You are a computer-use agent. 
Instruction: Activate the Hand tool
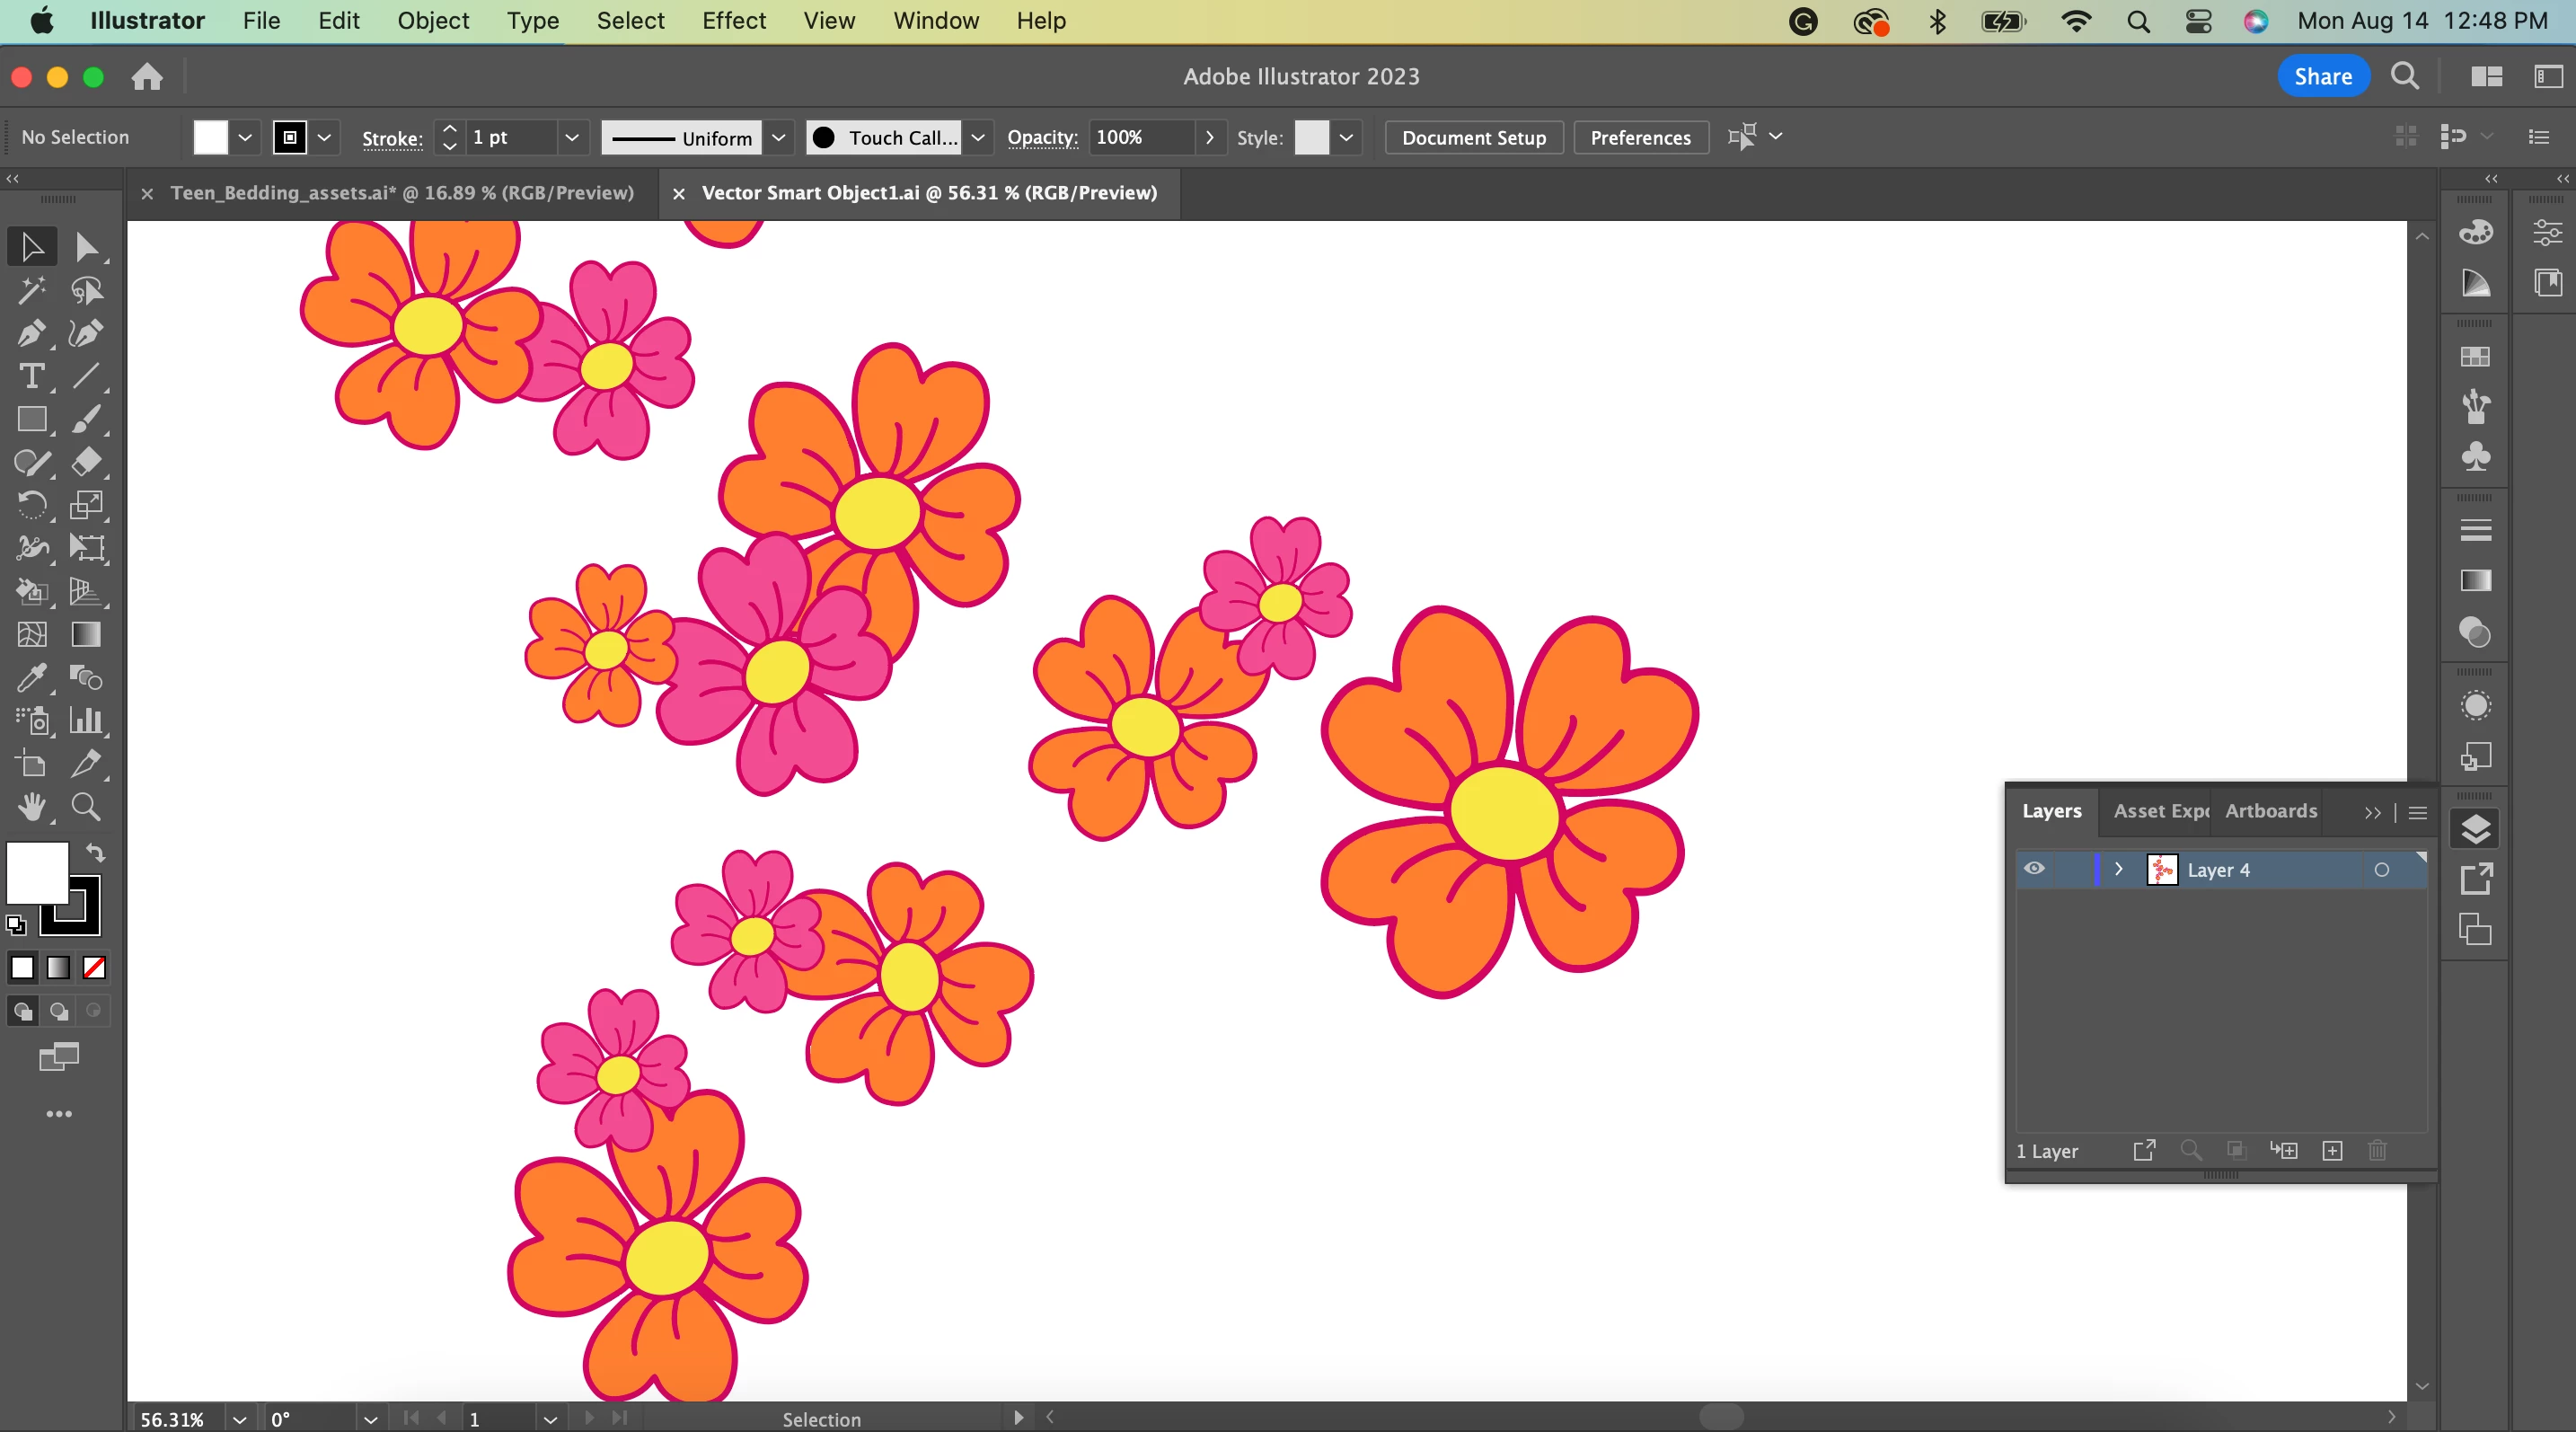31,806
